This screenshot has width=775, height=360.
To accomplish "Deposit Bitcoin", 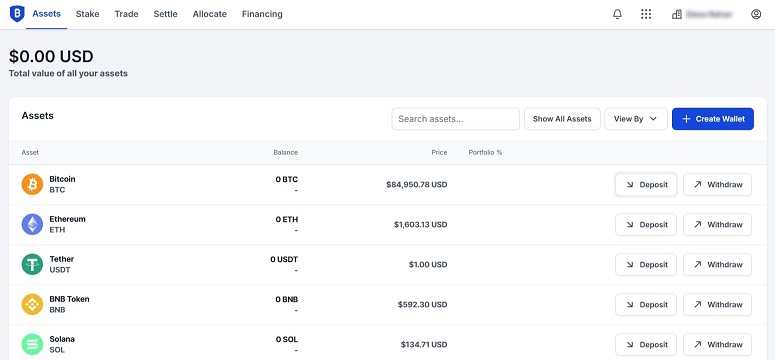I will click(x=646, y=184).
